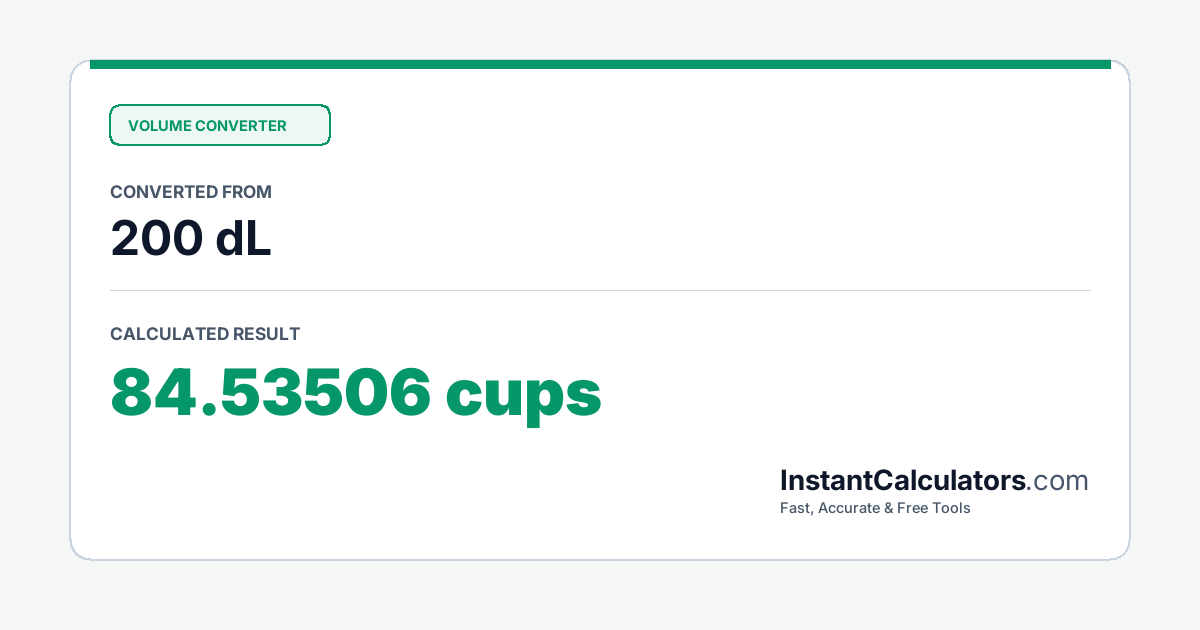Click the divider line between sections
Viewport: 1200px width, 630px height.
pos(600,291)
